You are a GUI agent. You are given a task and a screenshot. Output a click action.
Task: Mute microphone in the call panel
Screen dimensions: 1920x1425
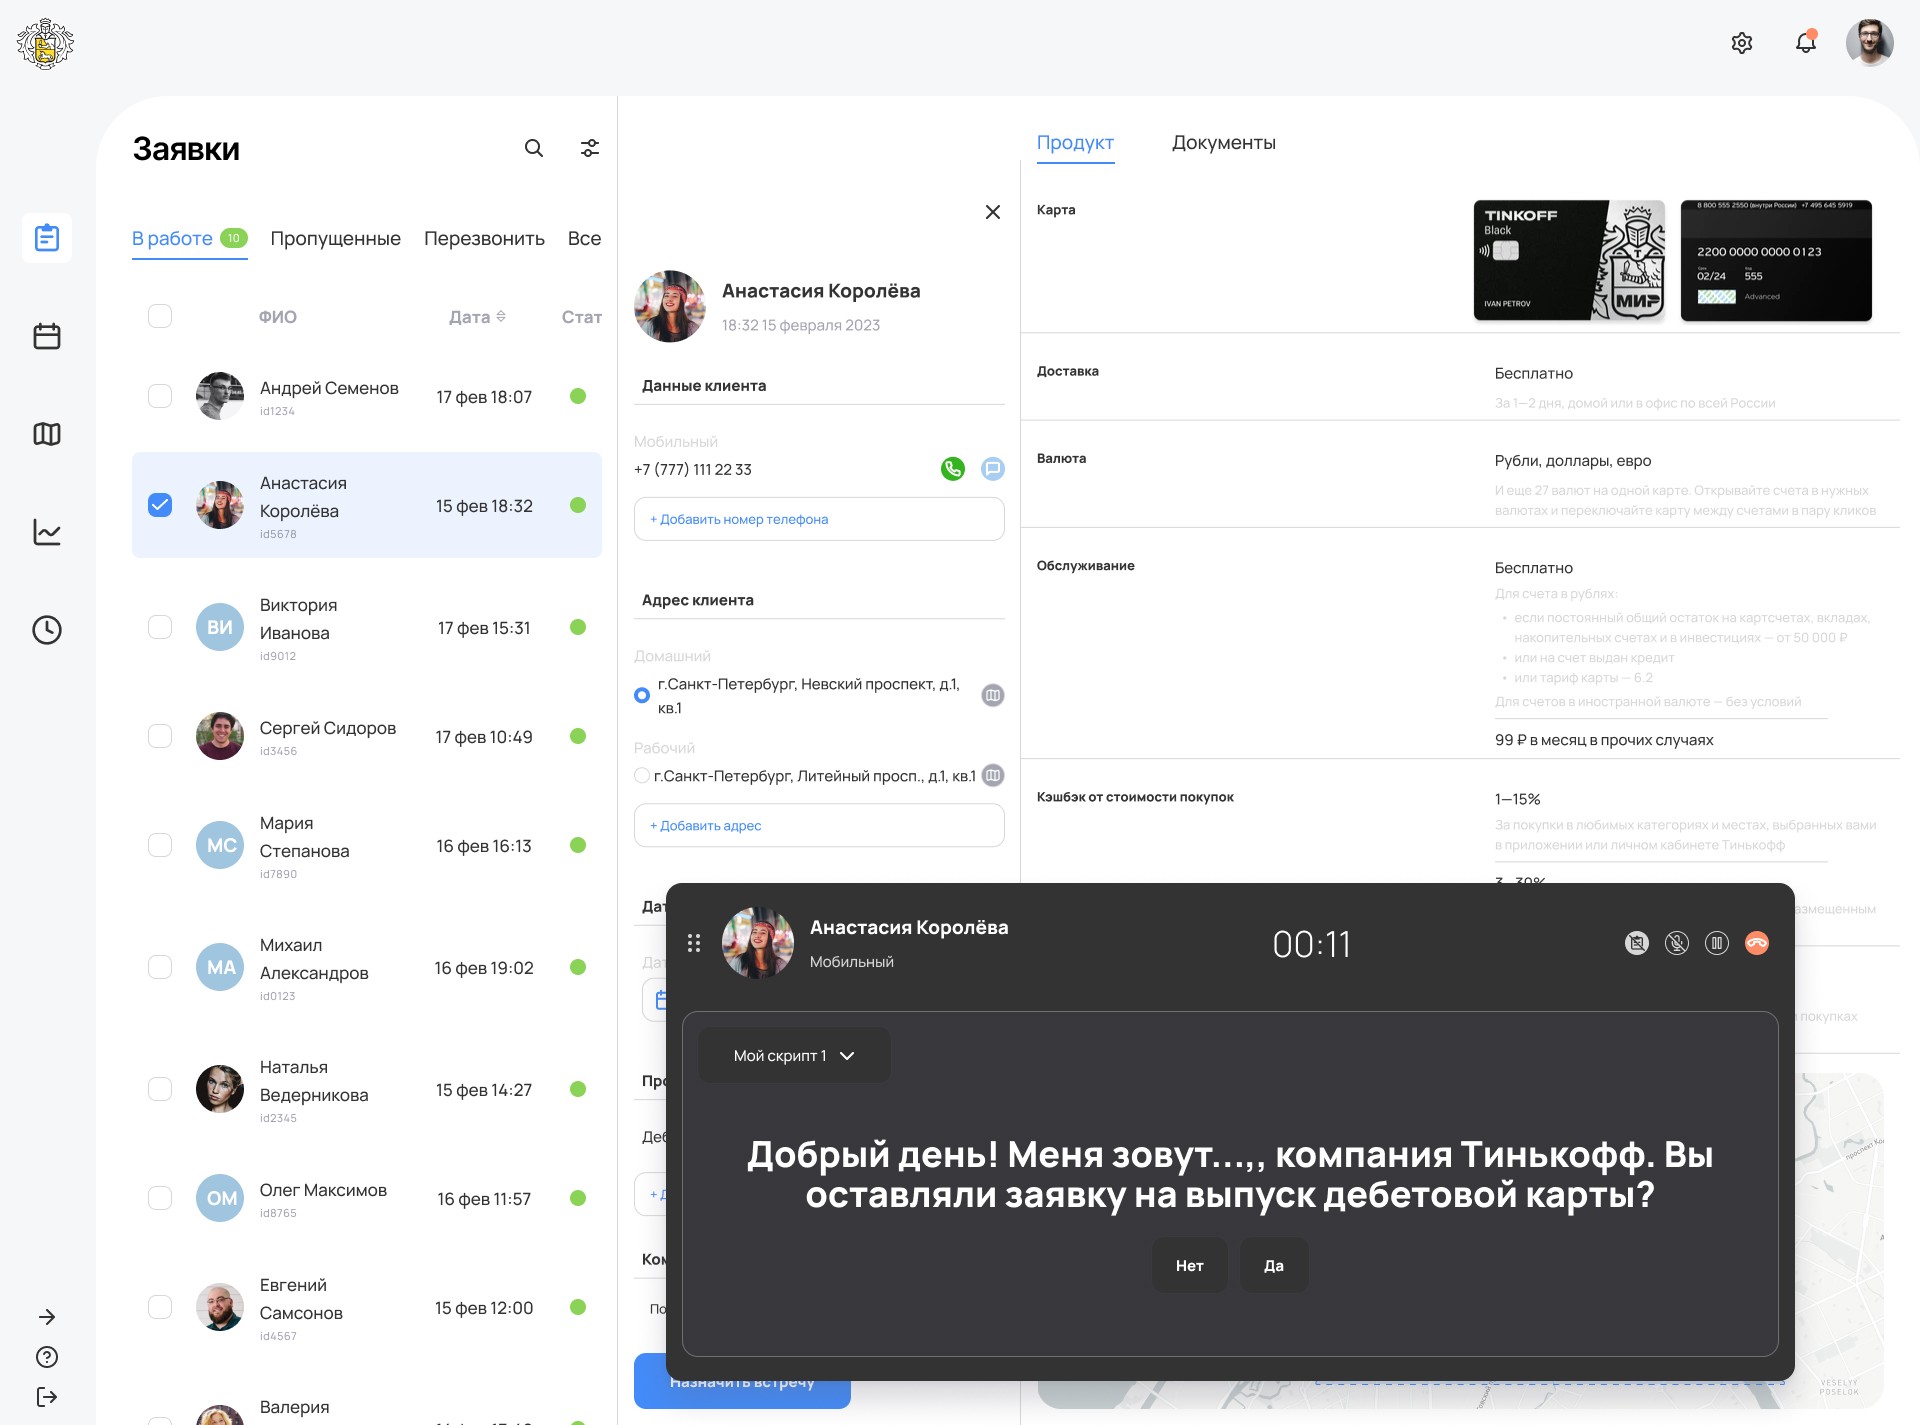(1676, 943)
